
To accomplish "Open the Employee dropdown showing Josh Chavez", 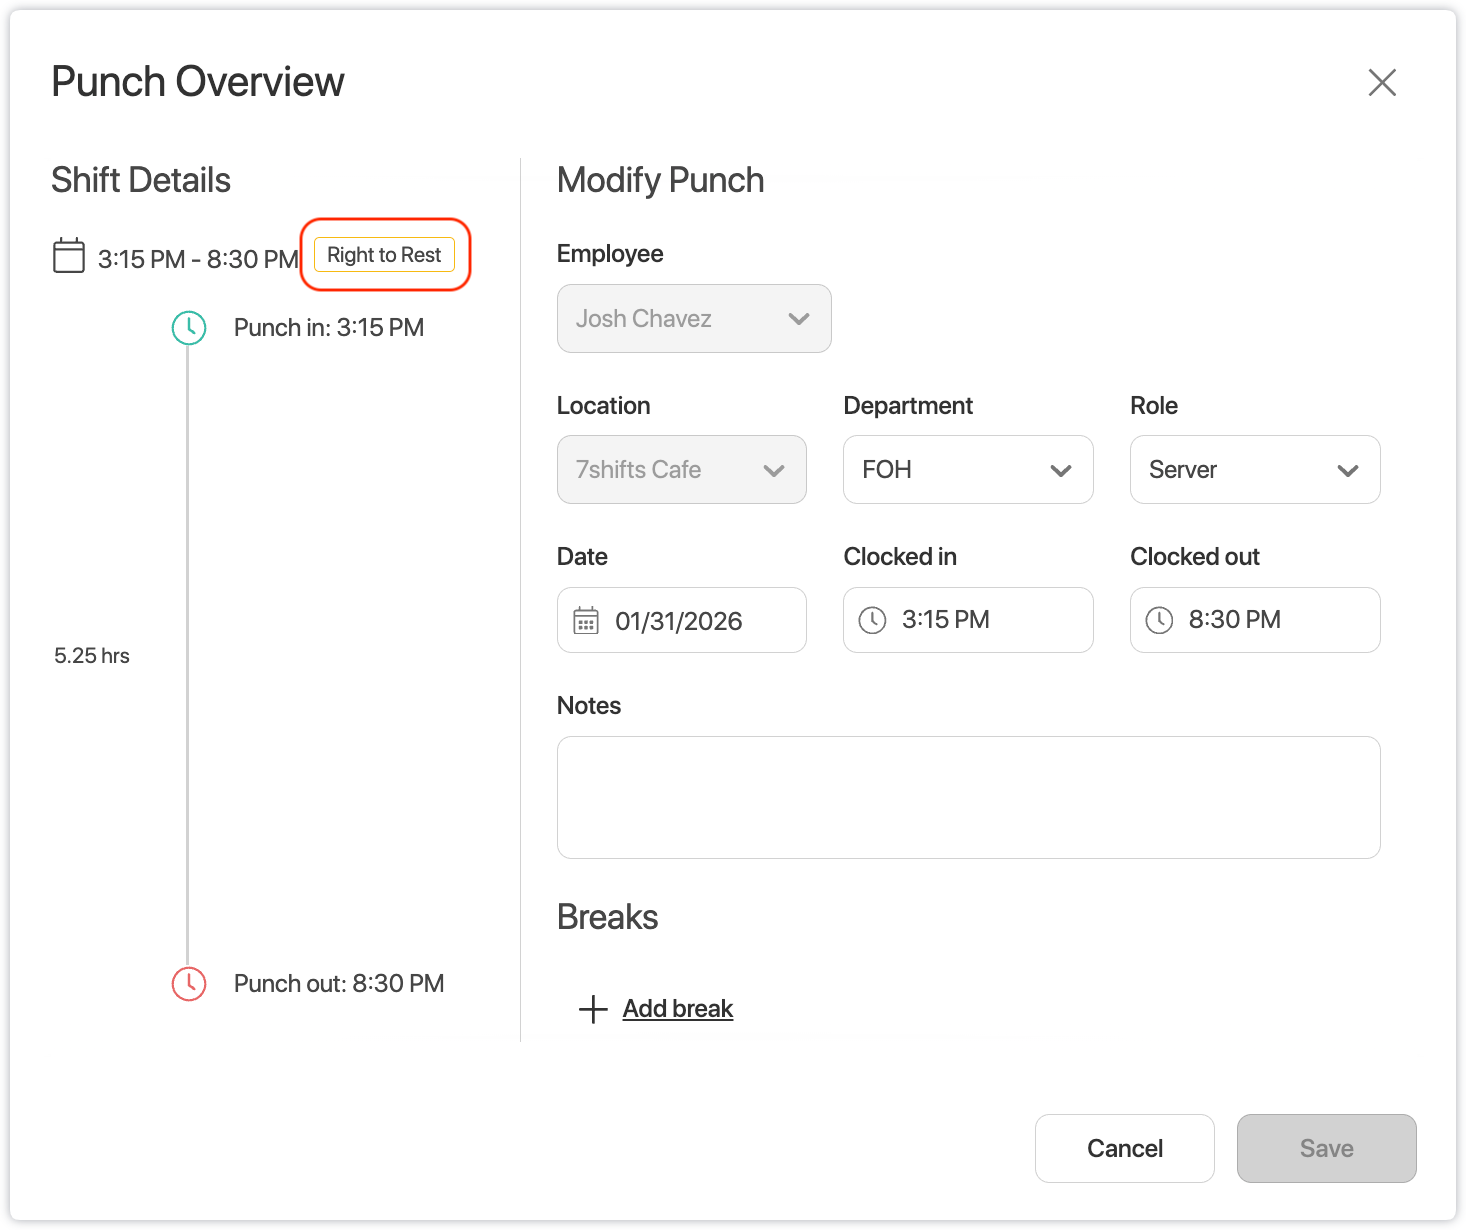I will [694, 319].
